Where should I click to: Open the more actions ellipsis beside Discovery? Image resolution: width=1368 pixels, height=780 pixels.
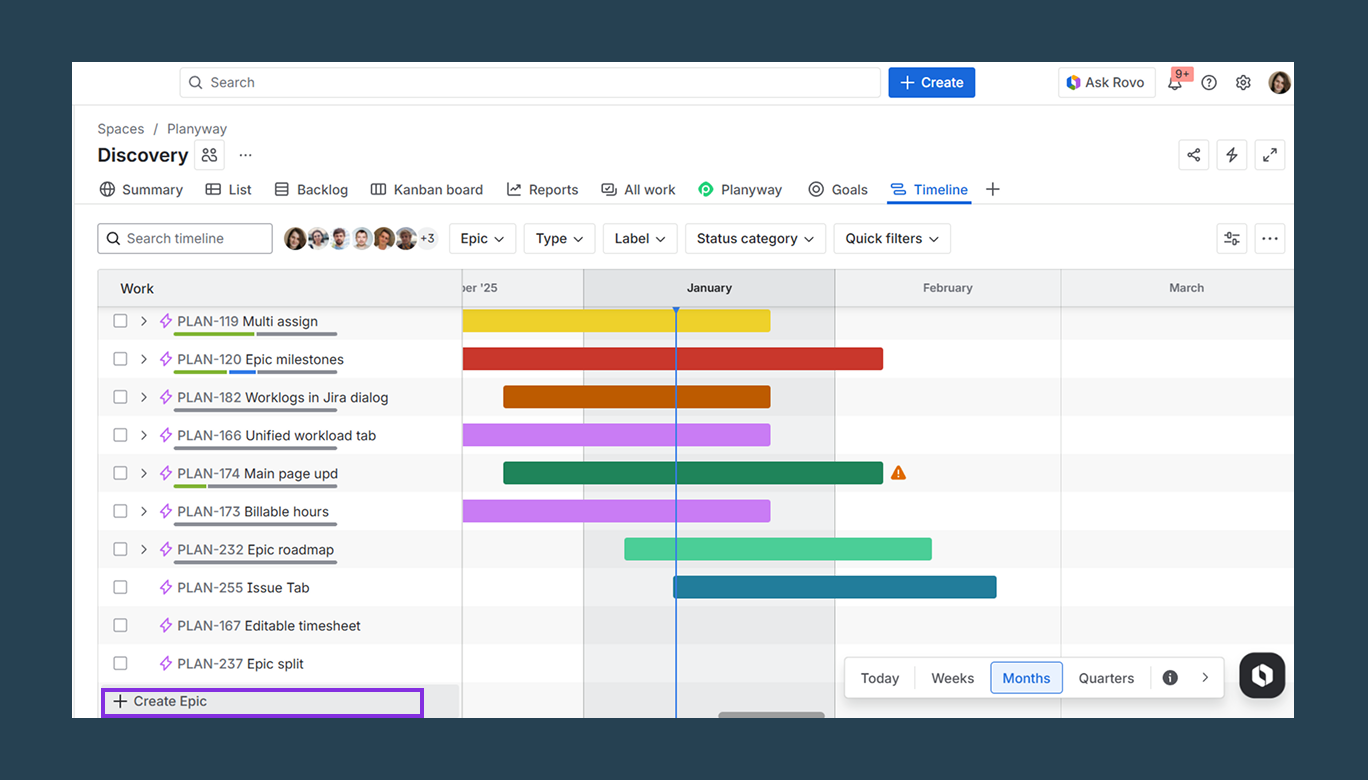coord(246,155)
